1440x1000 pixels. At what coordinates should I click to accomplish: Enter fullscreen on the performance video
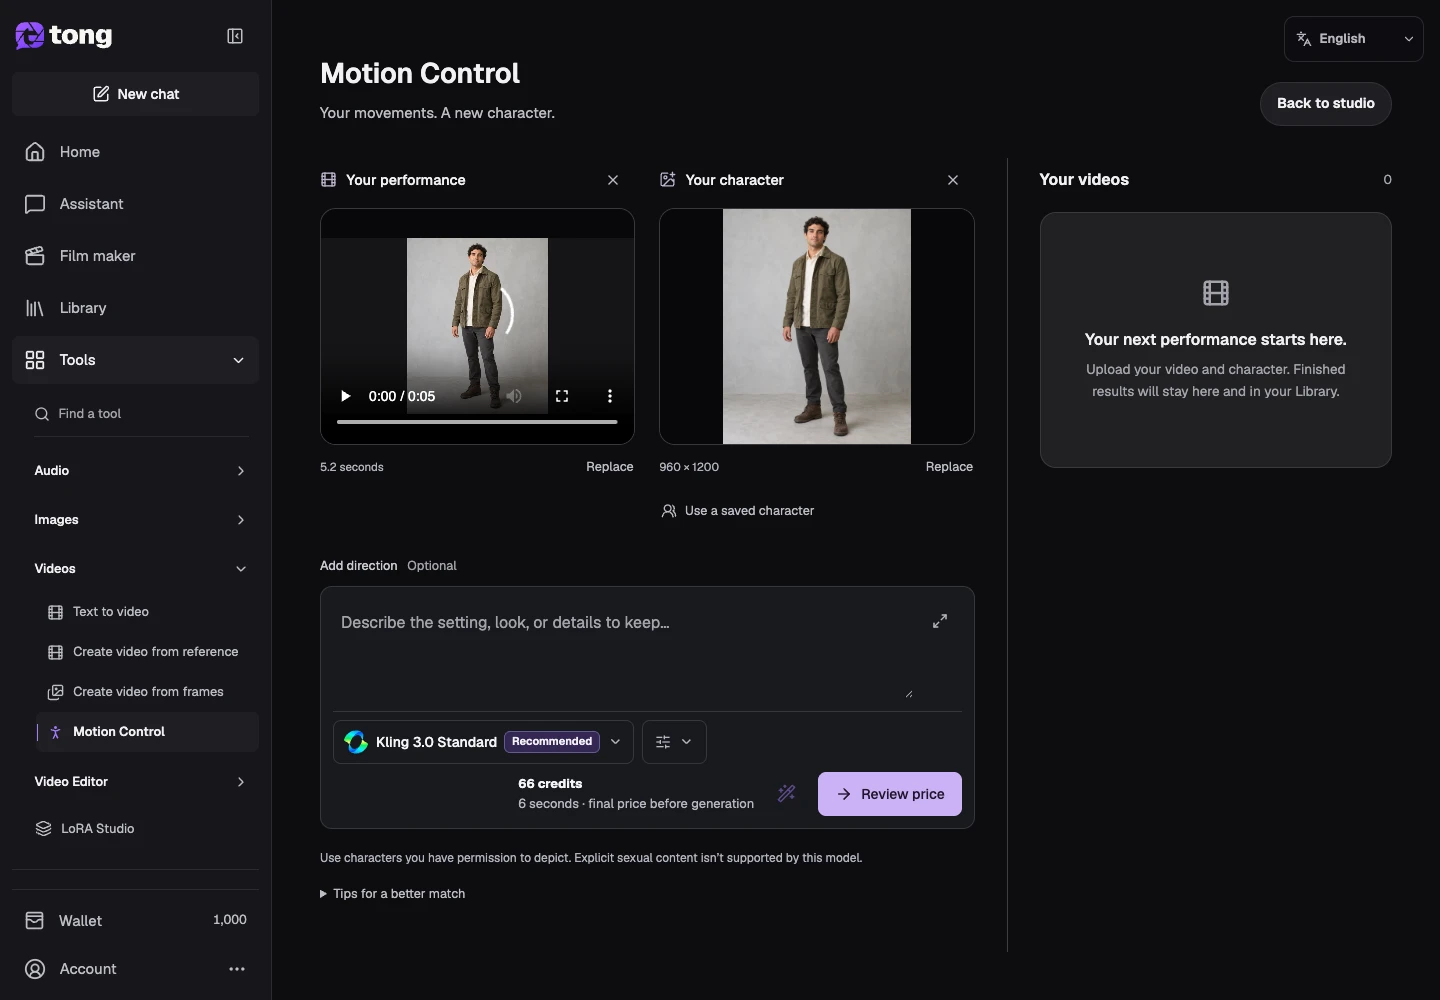coord(562,396)
